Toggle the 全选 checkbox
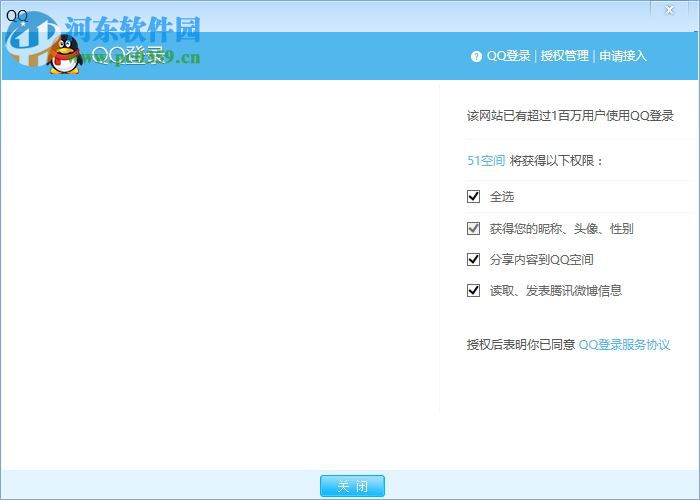This screenshot has width=700, height=500. coord(473,196)
